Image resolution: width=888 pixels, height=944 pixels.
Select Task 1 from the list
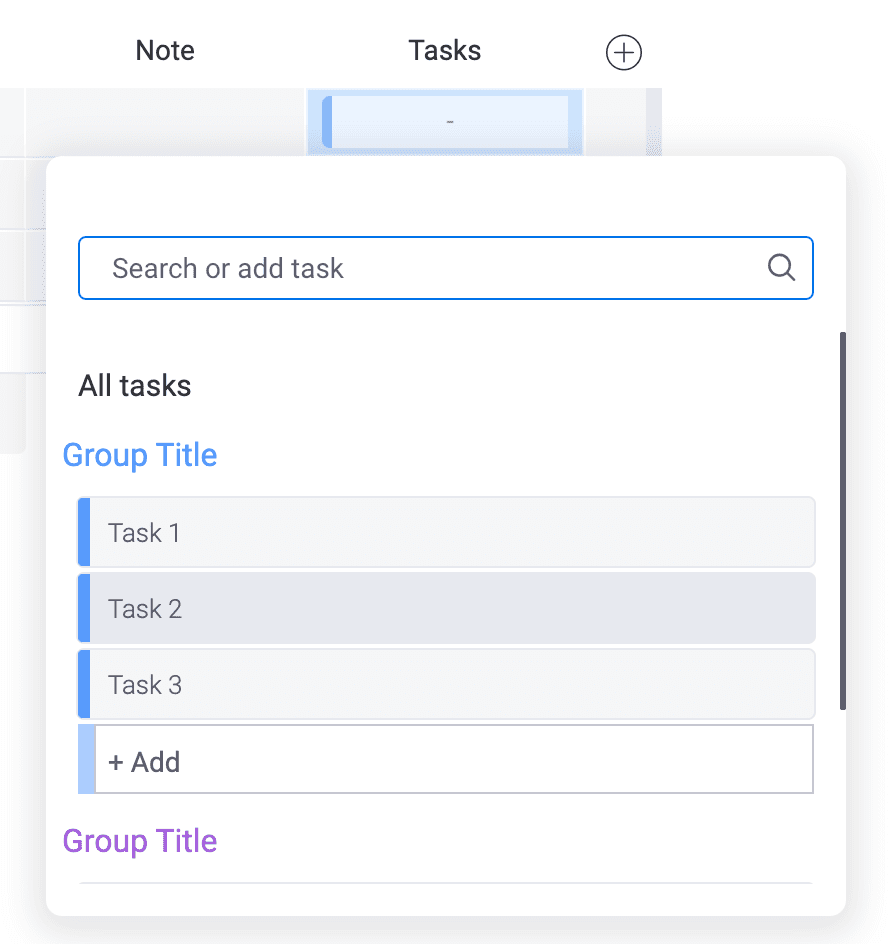446,532
